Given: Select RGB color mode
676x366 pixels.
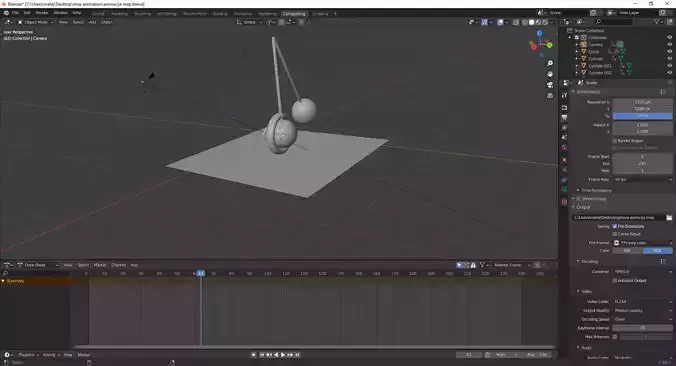Looking at the screenshot, I should click(657, 250).
